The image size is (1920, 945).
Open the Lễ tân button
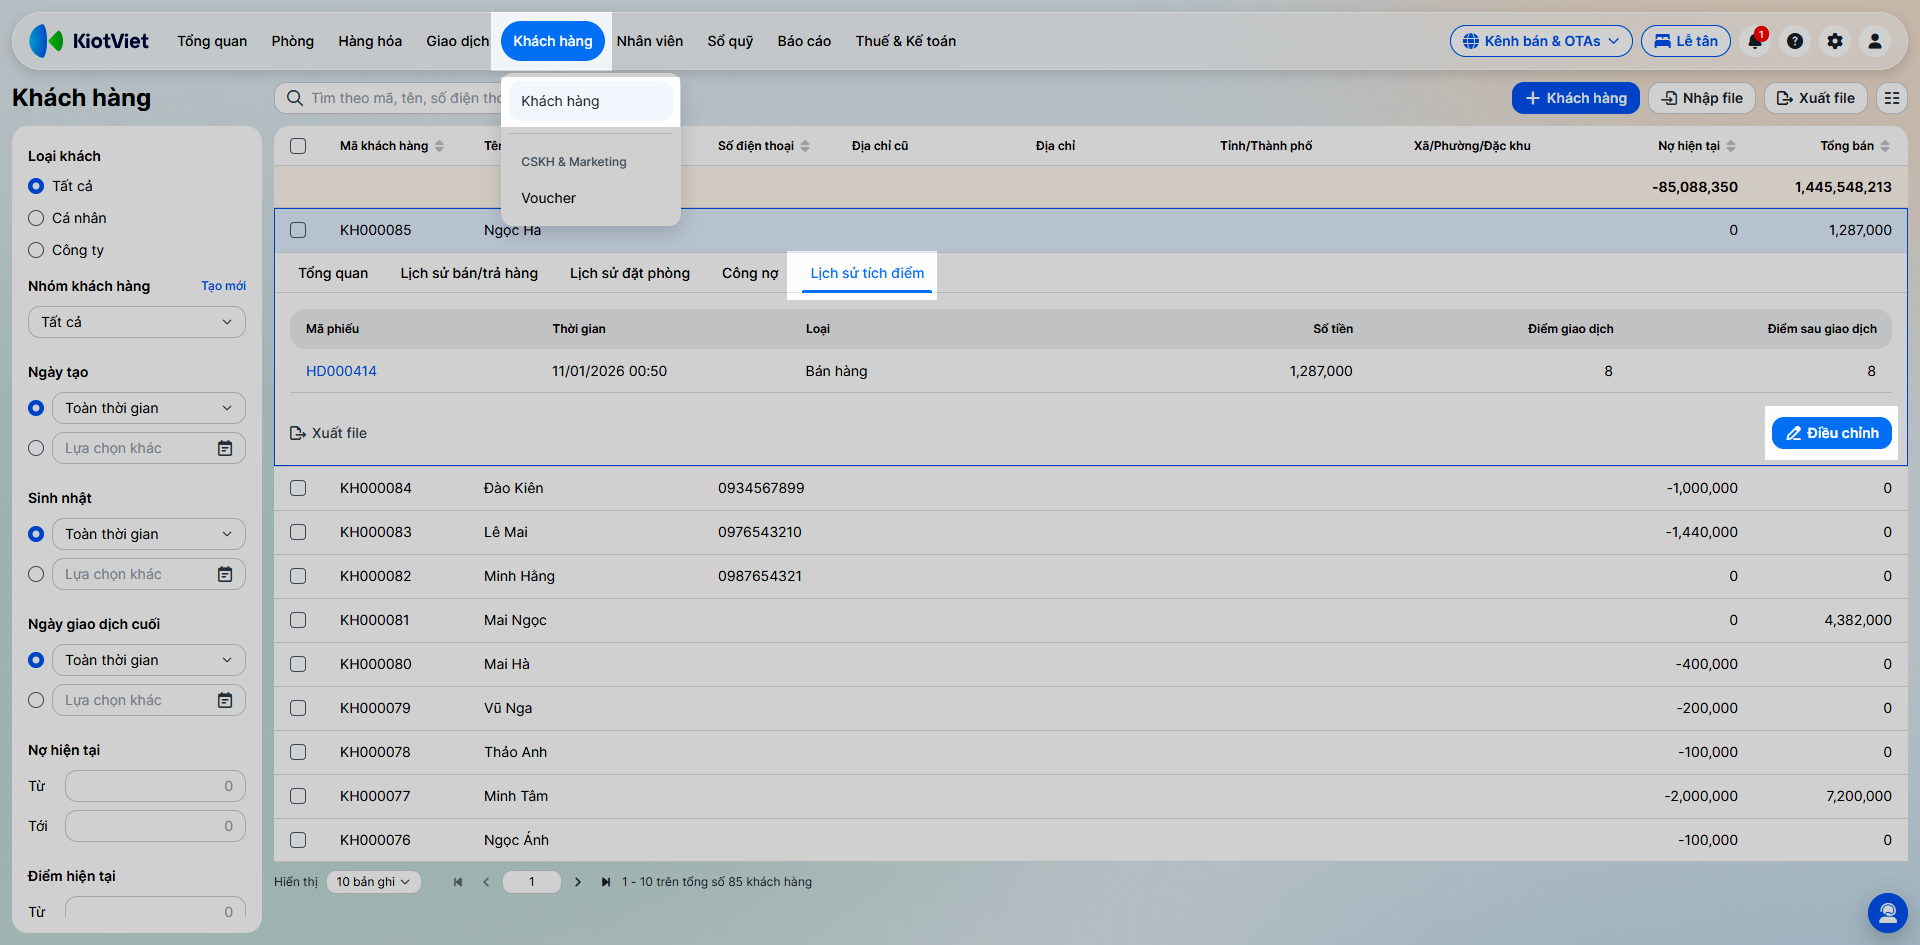1686,41
